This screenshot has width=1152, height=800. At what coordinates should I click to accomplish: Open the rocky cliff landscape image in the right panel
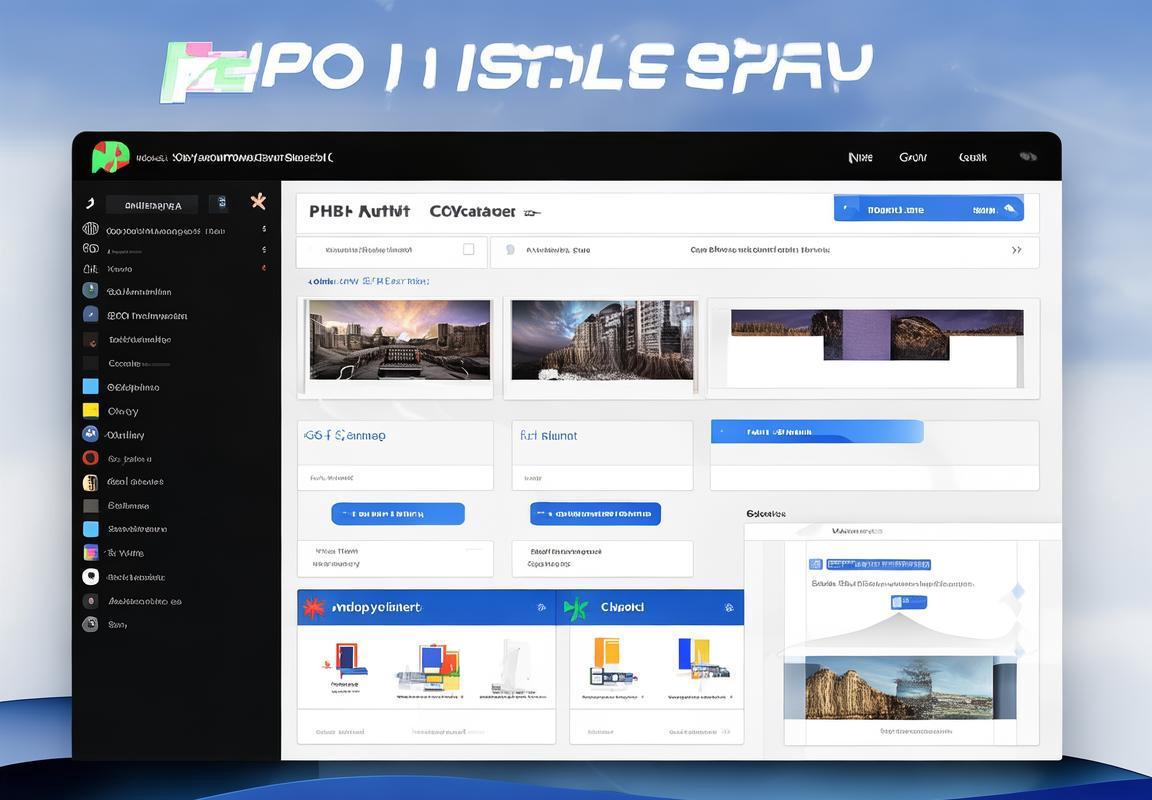click(x=900, y=688)
